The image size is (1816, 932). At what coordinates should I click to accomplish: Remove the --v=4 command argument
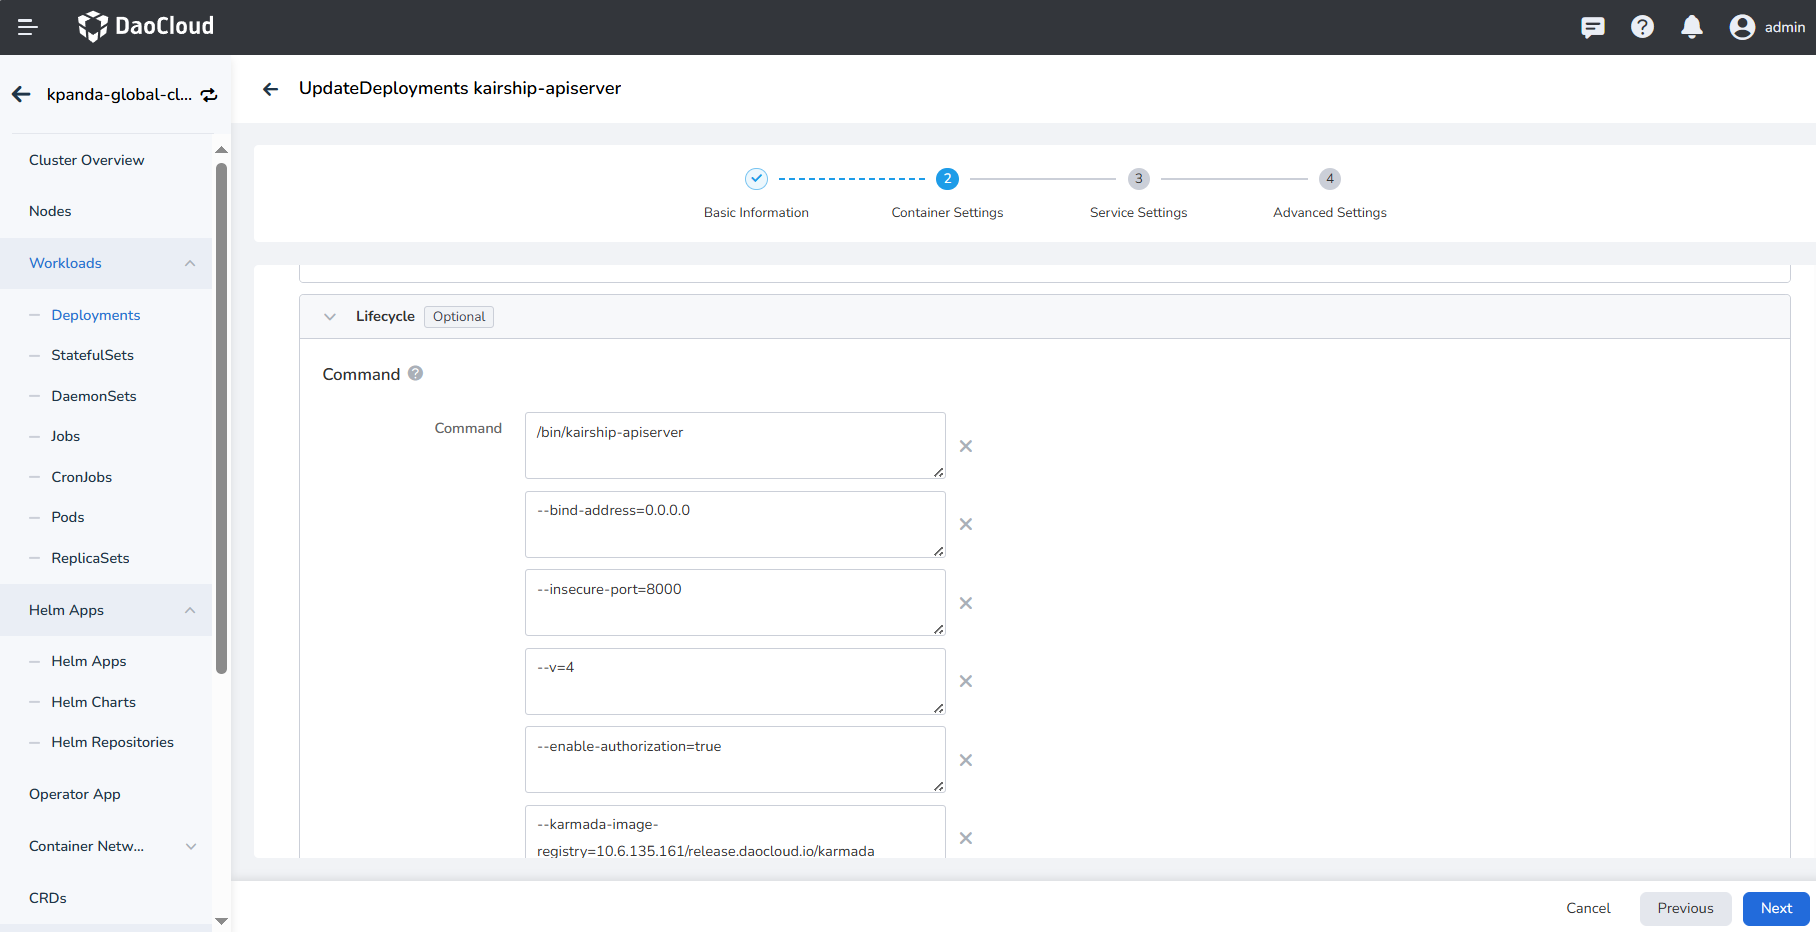pos(966,681)
